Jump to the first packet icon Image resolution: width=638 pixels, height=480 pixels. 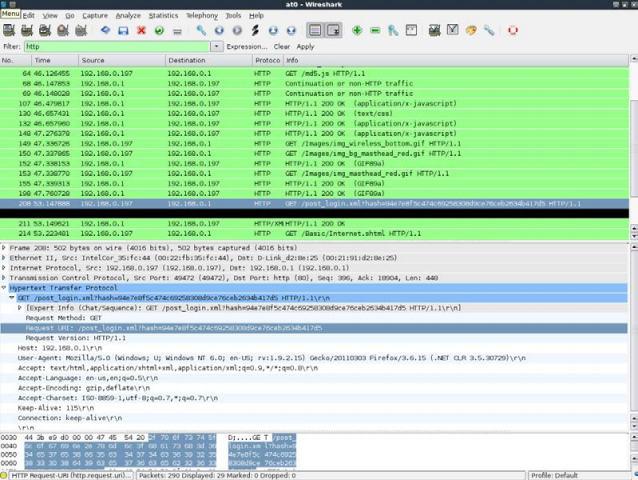pos(273,30)
